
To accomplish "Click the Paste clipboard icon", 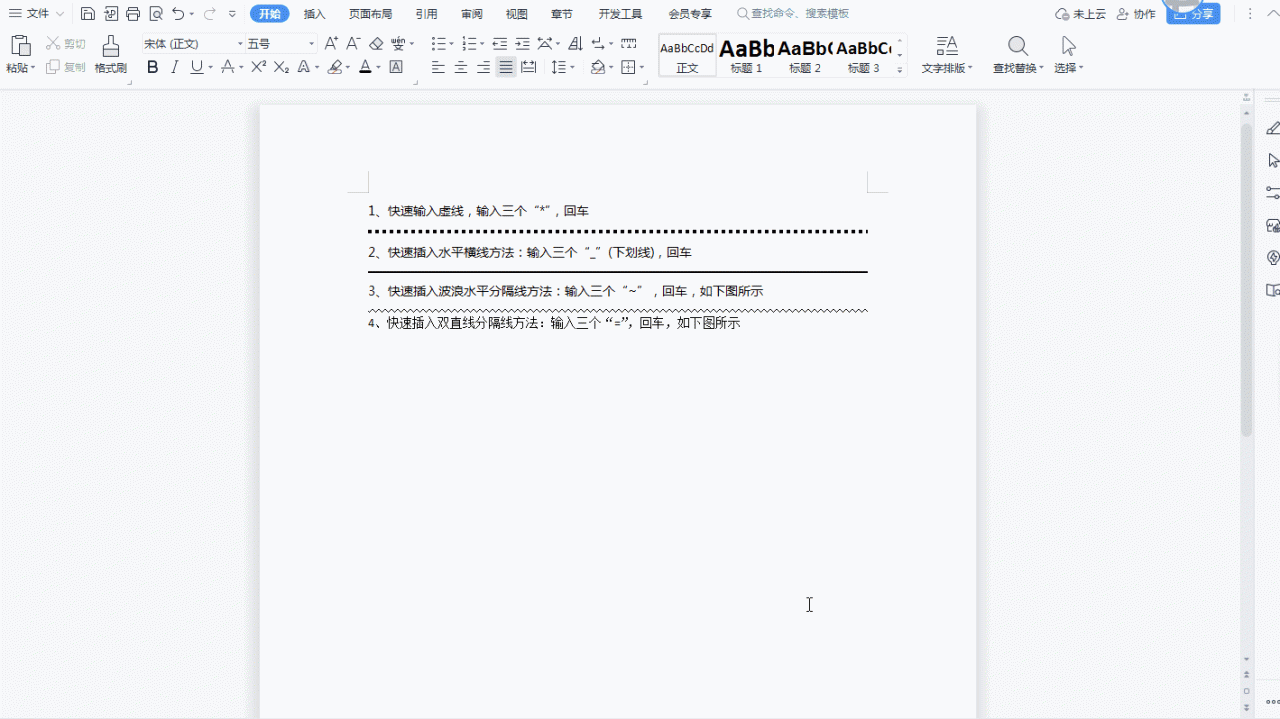I will 20,46.
